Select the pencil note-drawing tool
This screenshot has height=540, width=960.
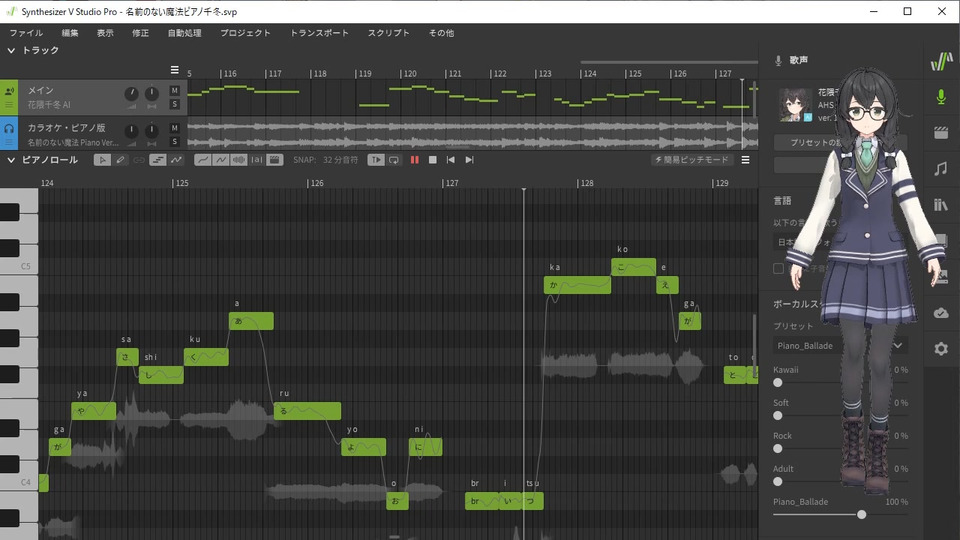pos(120,160)
